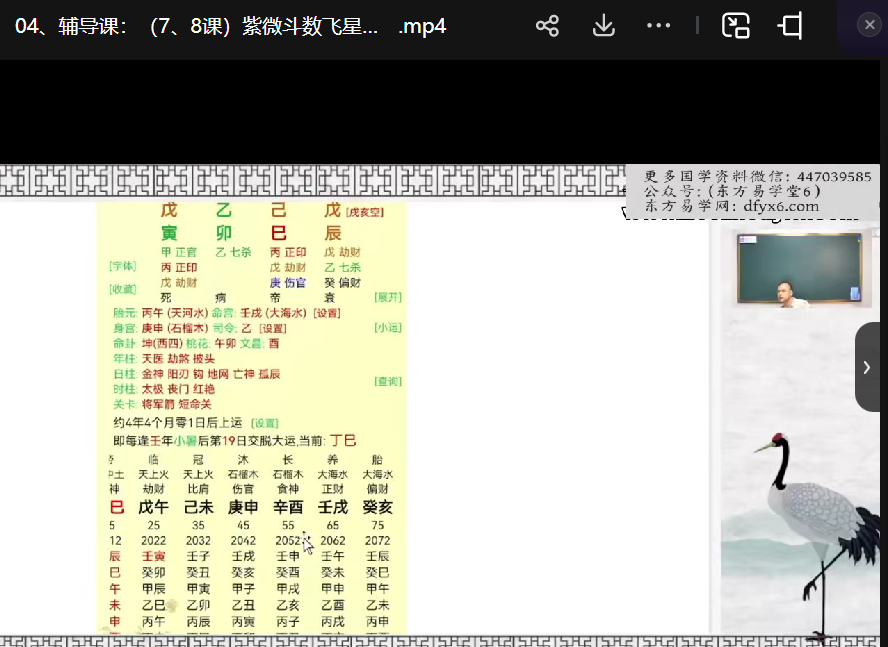The width and height of the screenshot is (888, 647).
Task: Click [设置] next to 司令 乙
Action: [273, 328]
